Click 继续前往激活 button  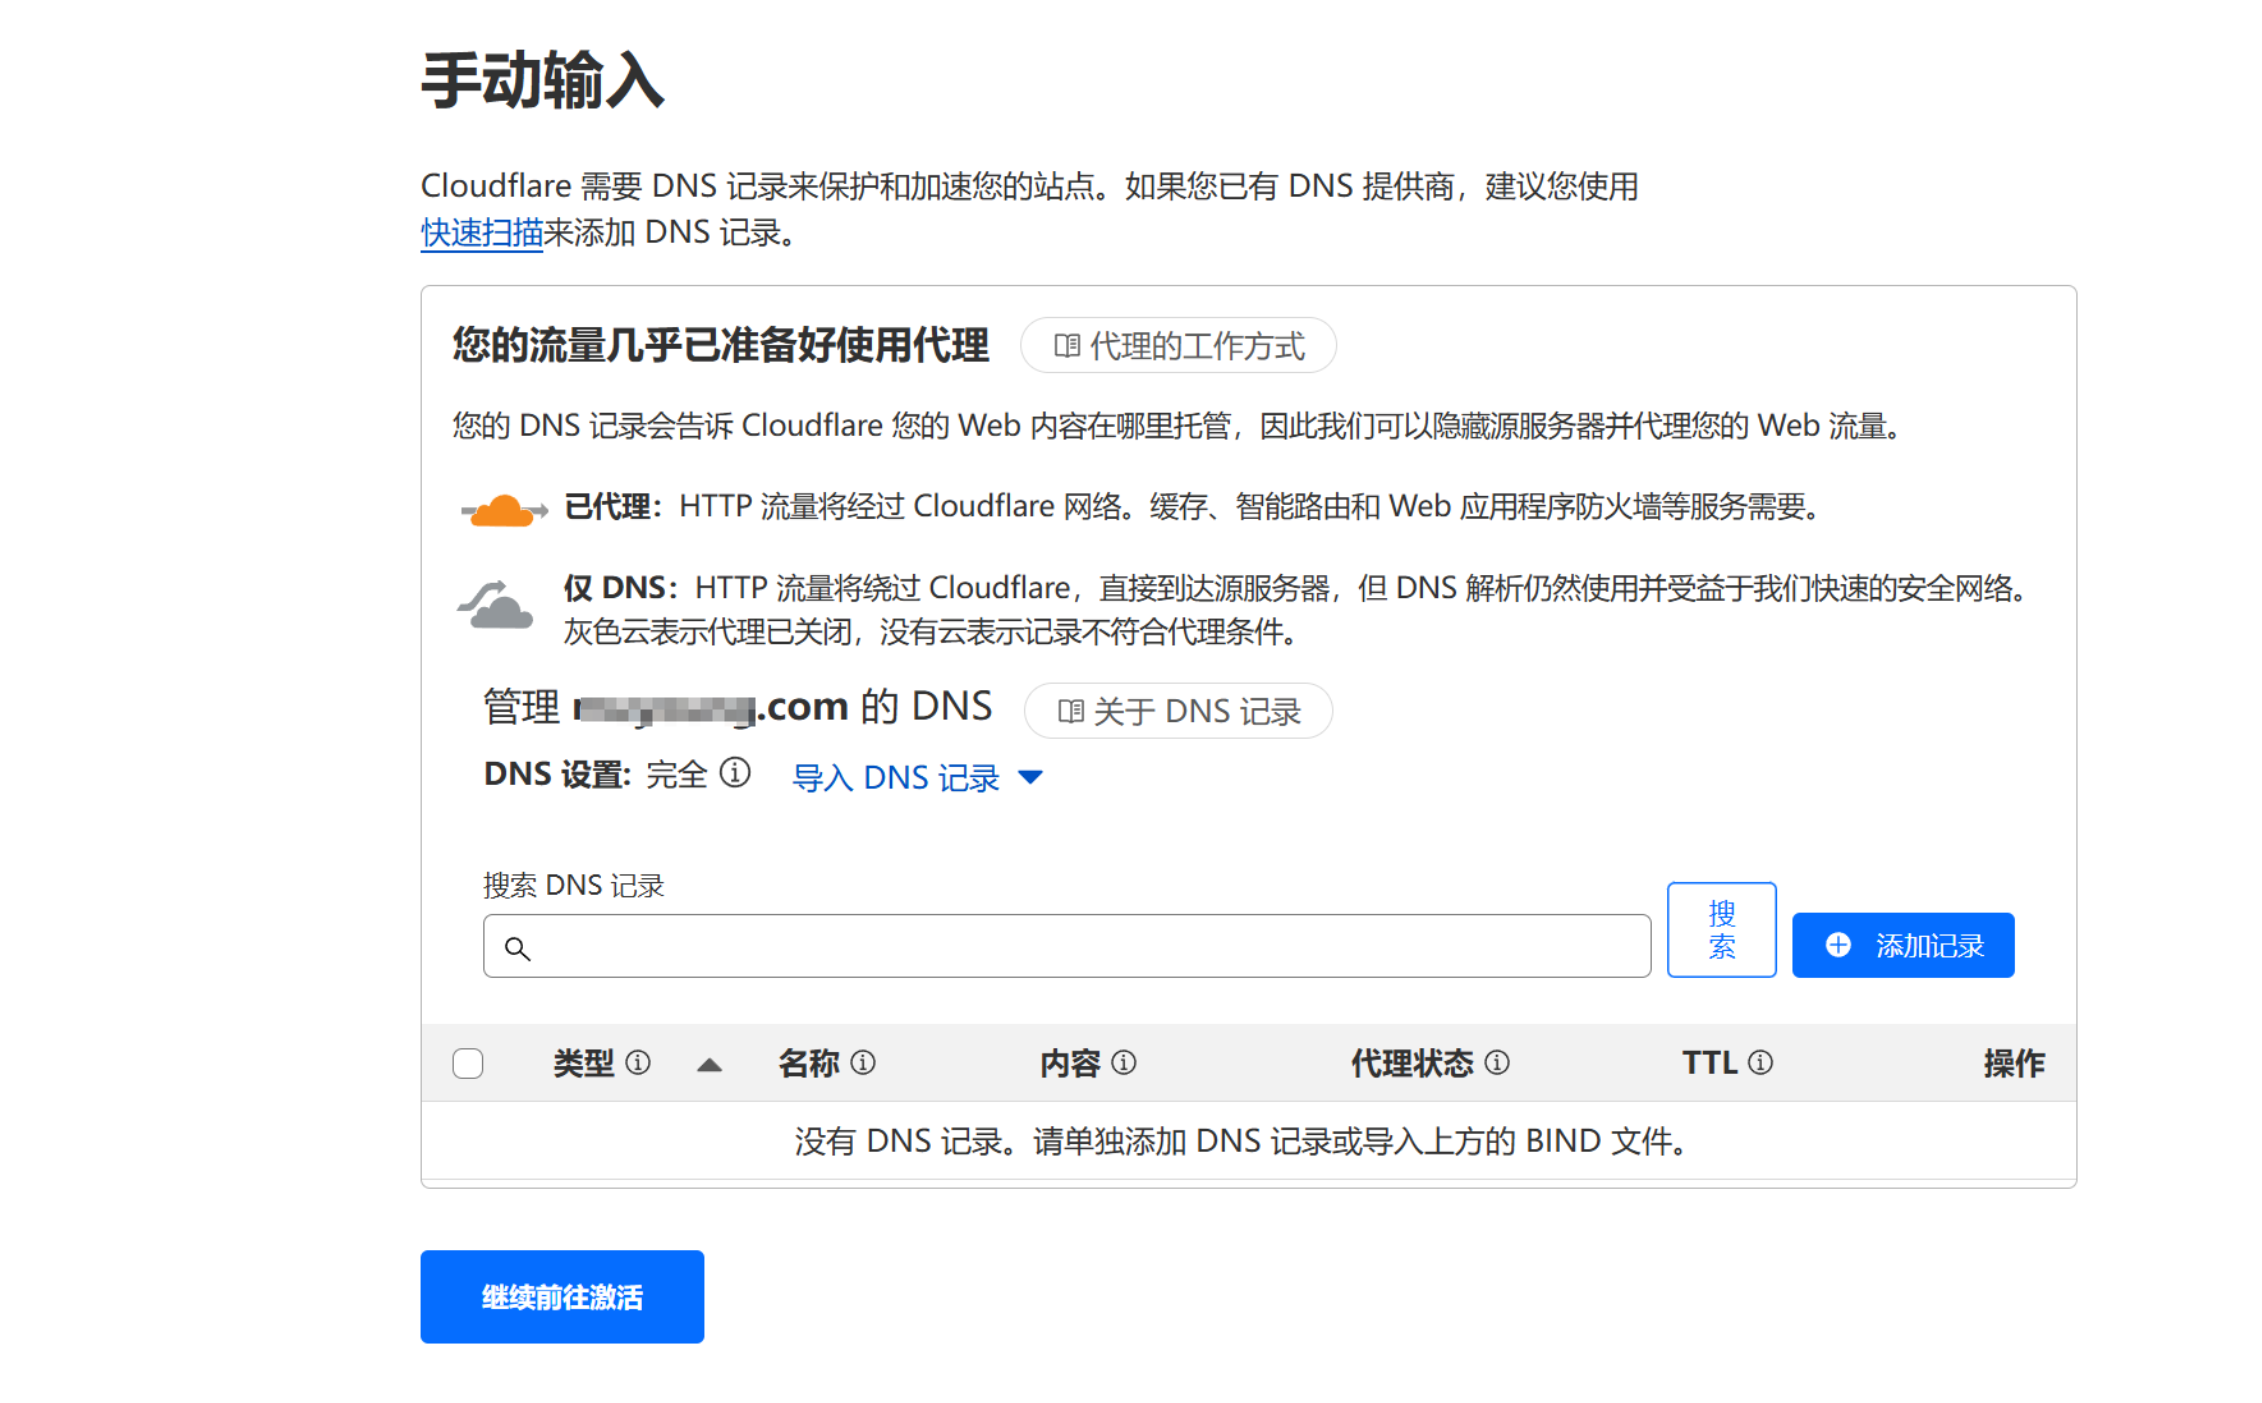562,1296
